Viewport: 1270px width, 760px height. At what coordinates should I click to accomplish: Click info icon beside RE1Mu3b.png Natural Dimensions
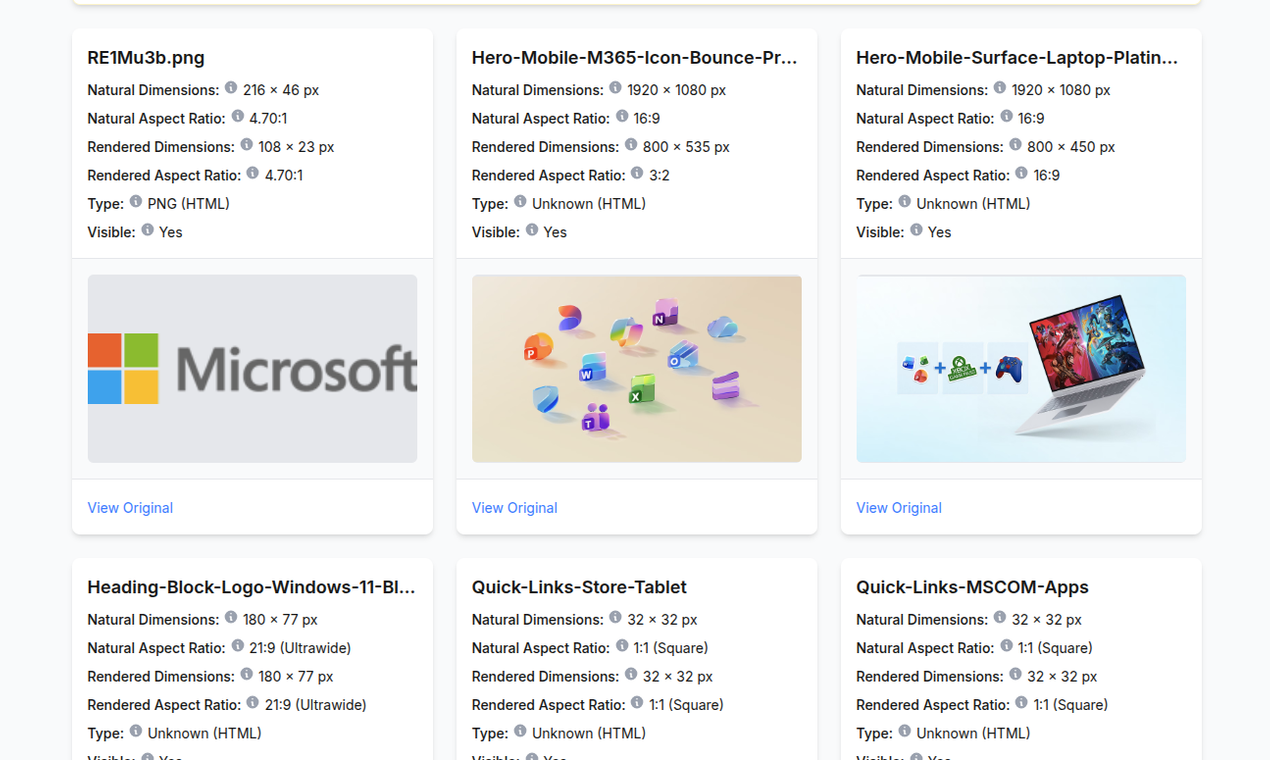(x=231, y=88)
